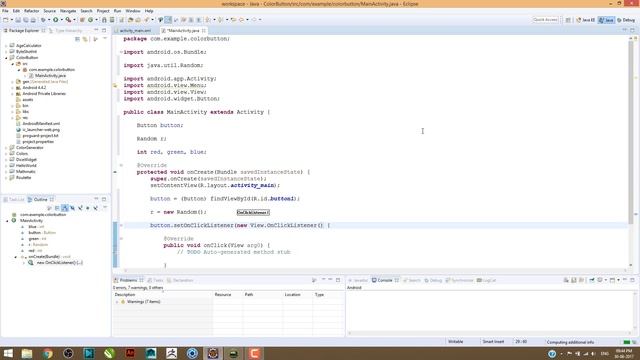Switch to the Task List tab
This screenshot has height=360, width=640.
click(14, 200)
